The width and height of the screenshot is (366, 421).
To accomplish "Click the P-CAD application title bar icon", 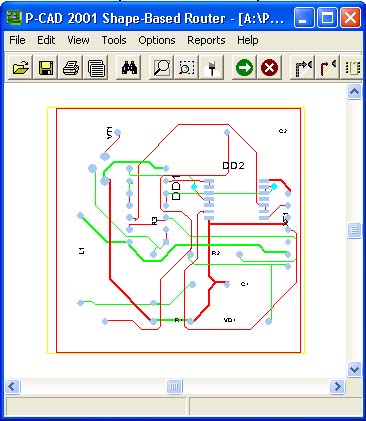I will [14, 18].
